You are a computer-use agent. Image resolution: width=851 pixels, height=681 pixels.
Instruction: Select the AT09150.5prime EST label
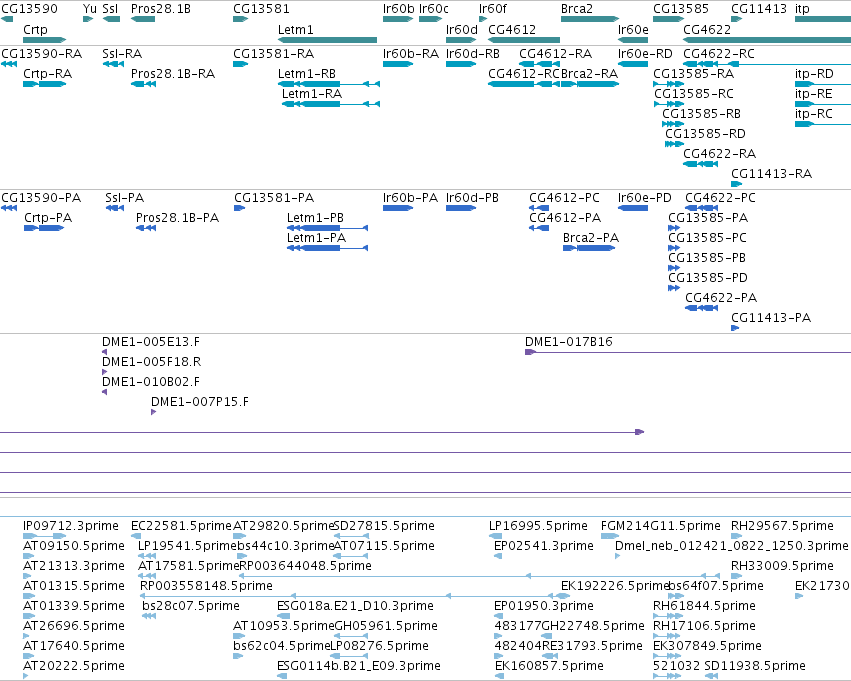pos(73,546)
